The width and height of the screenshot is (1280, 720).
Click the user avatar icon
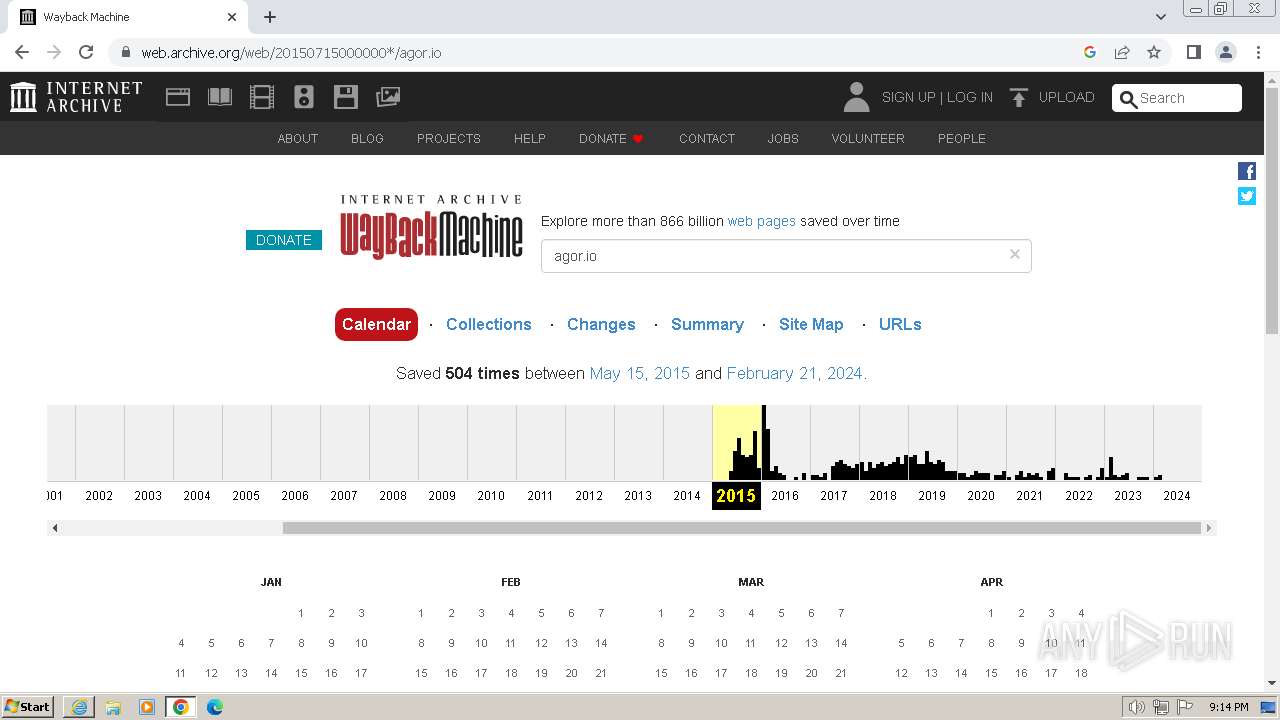click(856, 97)
